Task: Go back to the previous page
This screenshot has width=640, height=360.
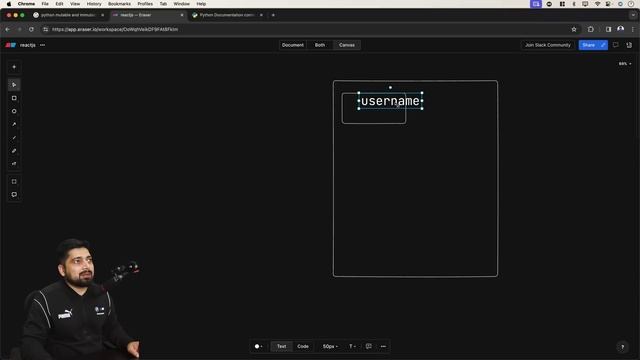Action: click(7, 29)
